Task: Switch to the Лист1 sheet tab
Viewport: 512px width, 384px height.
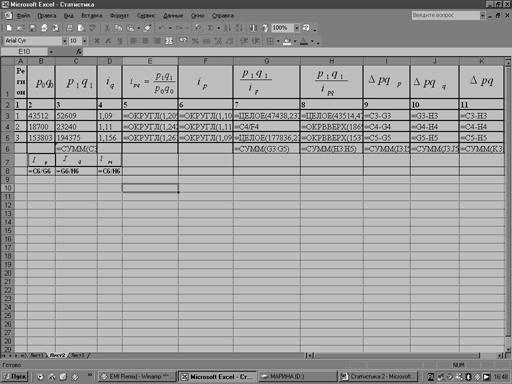Action: point(37,355)
